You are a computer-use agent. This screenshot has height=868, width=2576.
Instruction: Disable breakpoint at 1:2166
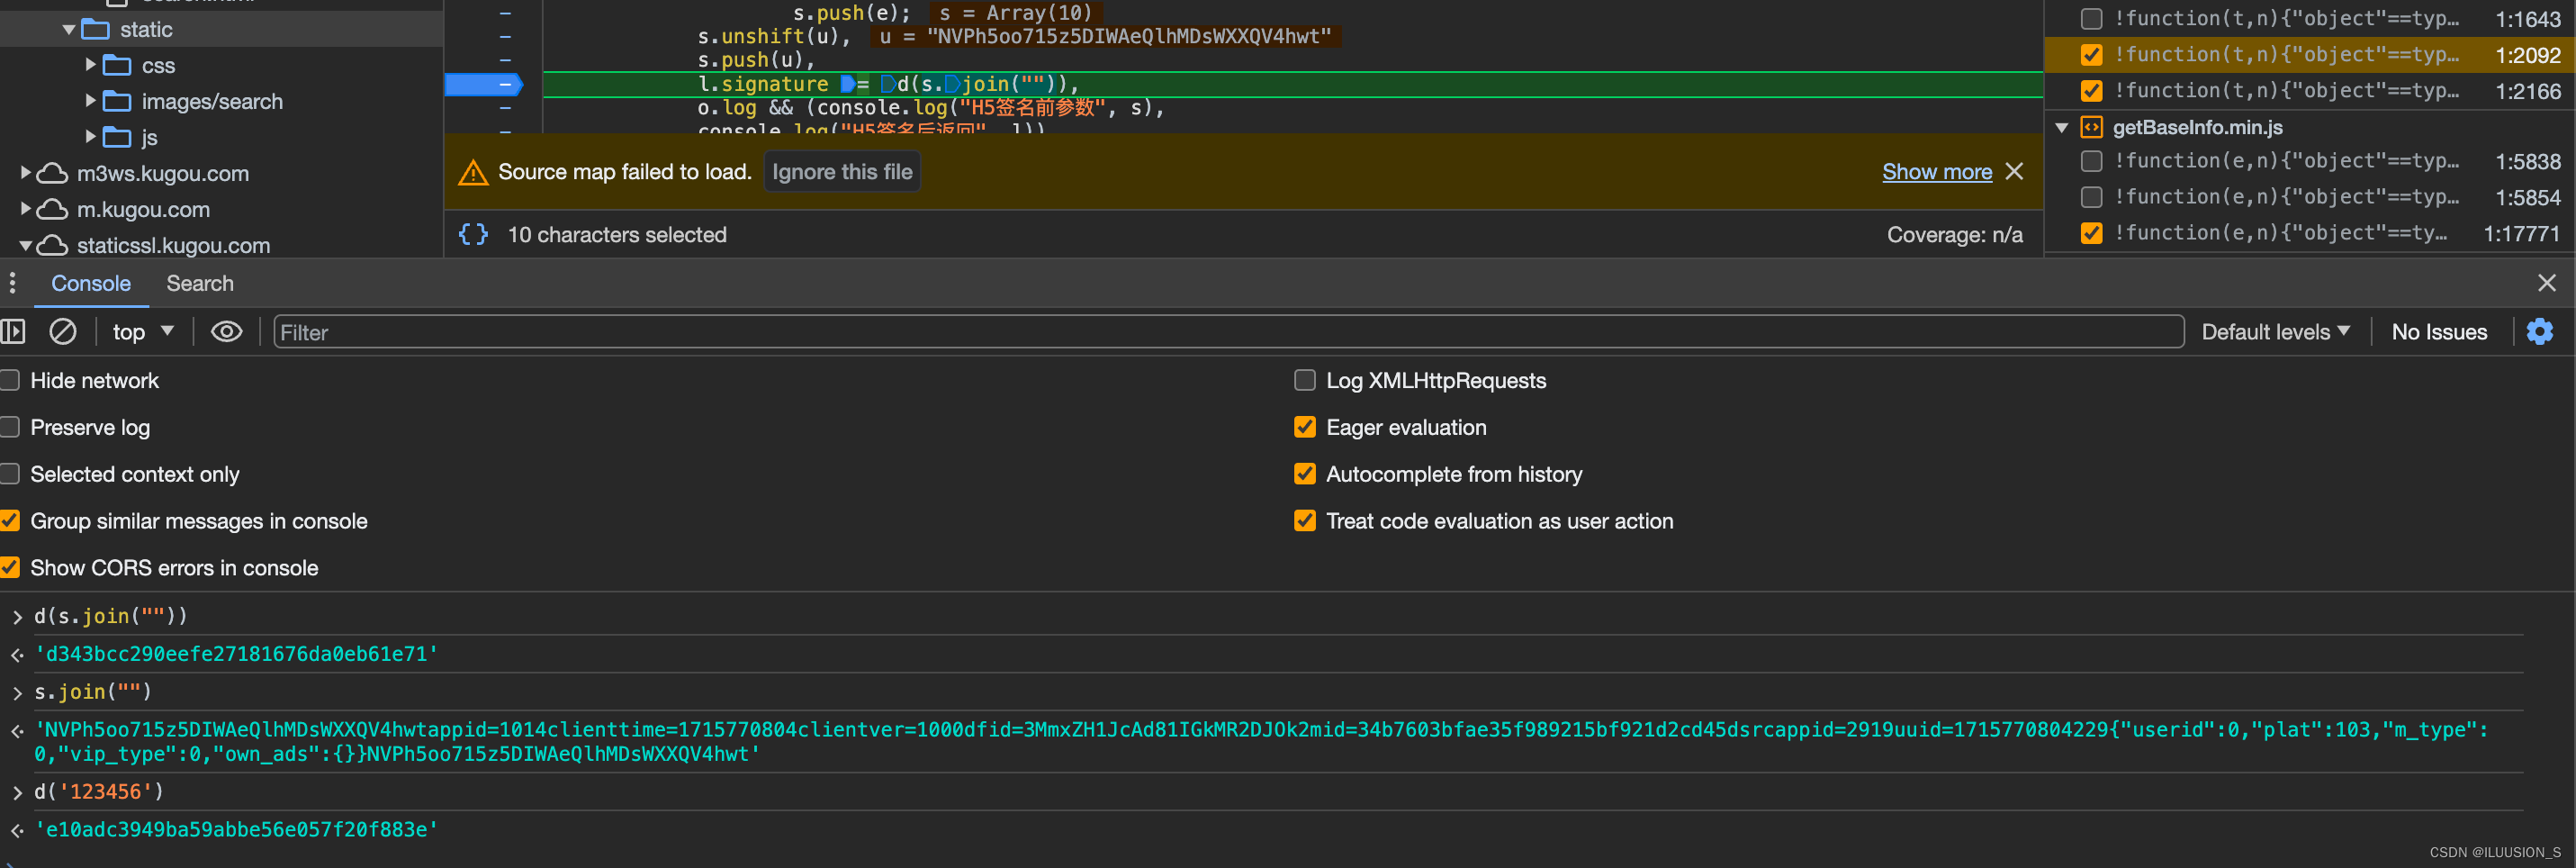(2091, 91)
